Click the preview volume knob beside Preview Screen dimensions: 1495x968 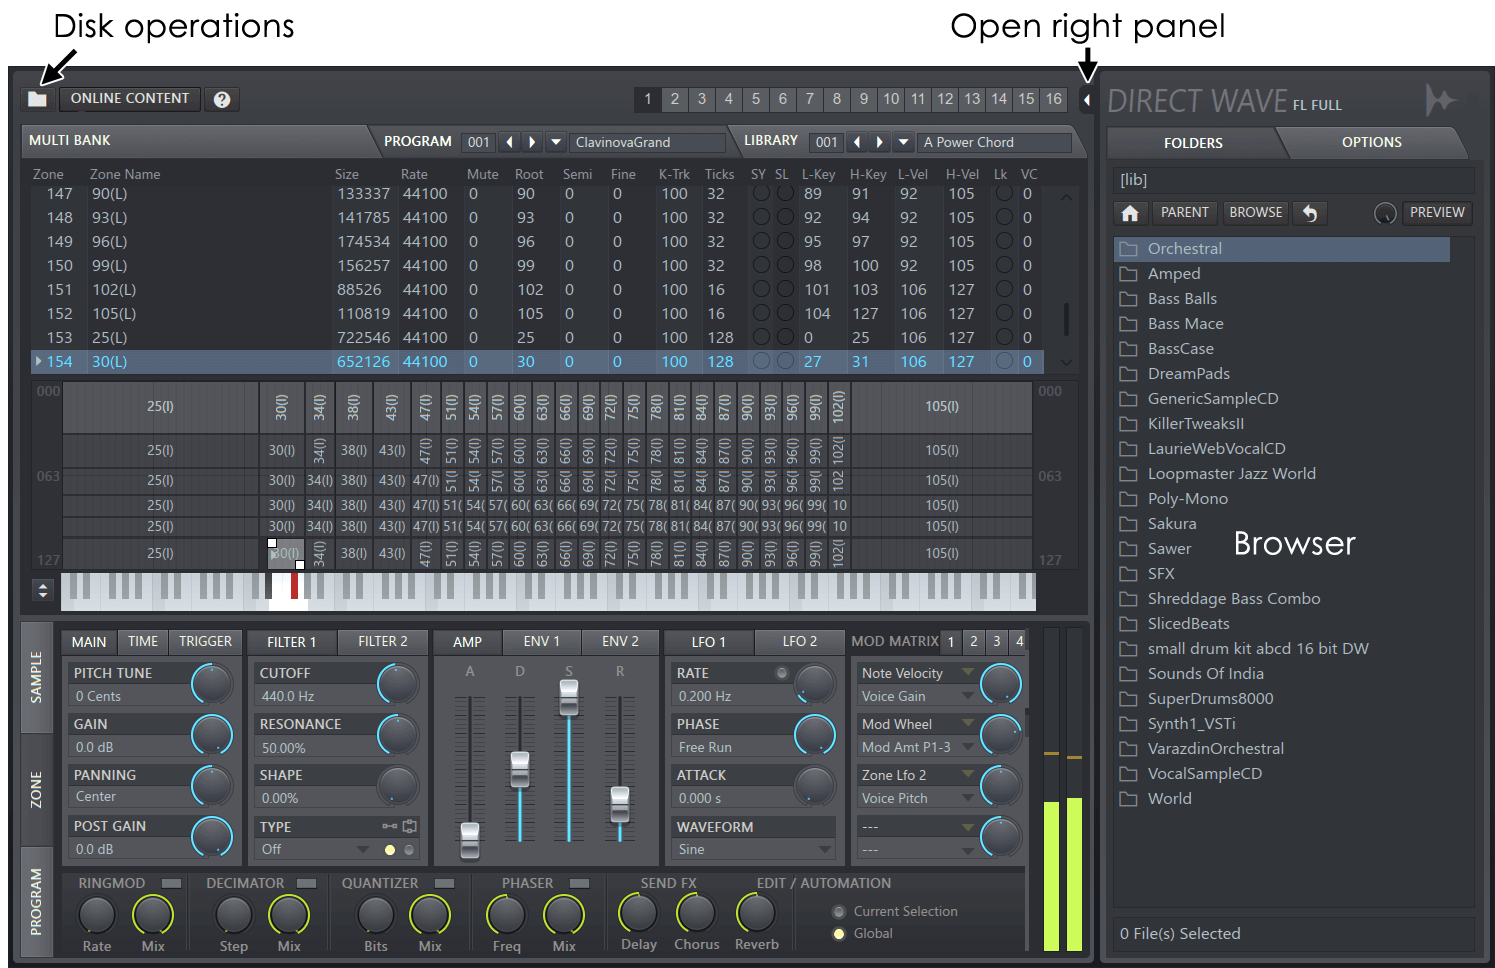point(1385,213)
